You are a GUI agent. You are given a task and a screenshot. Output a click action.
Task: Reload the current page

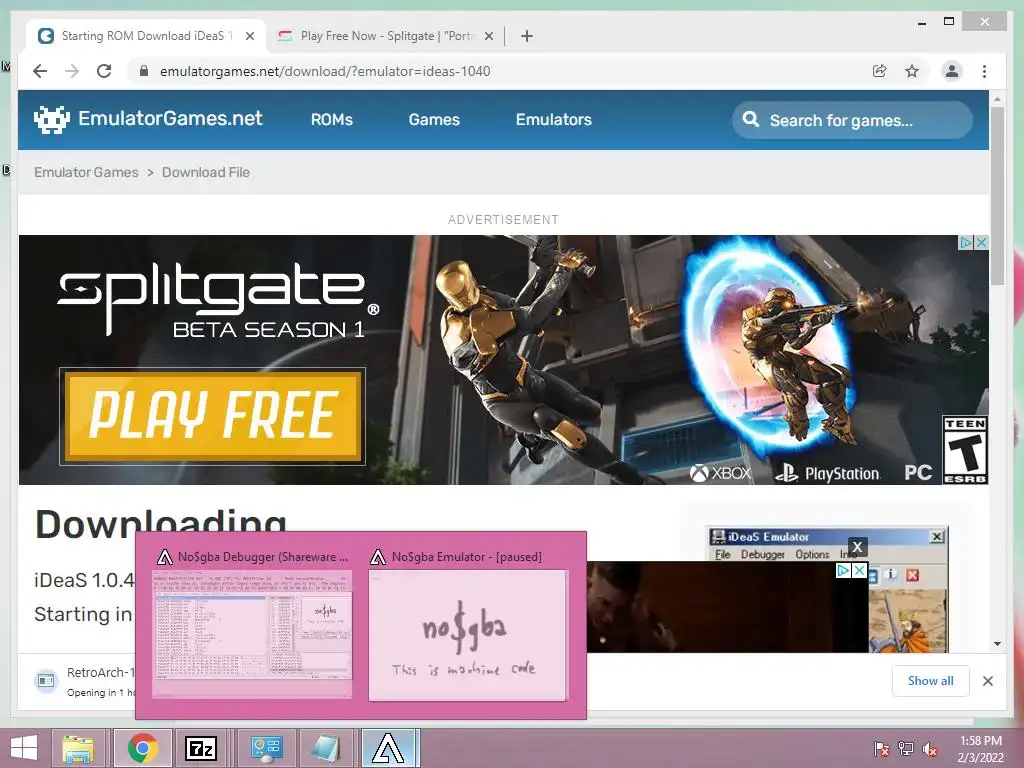pos(104,71)
